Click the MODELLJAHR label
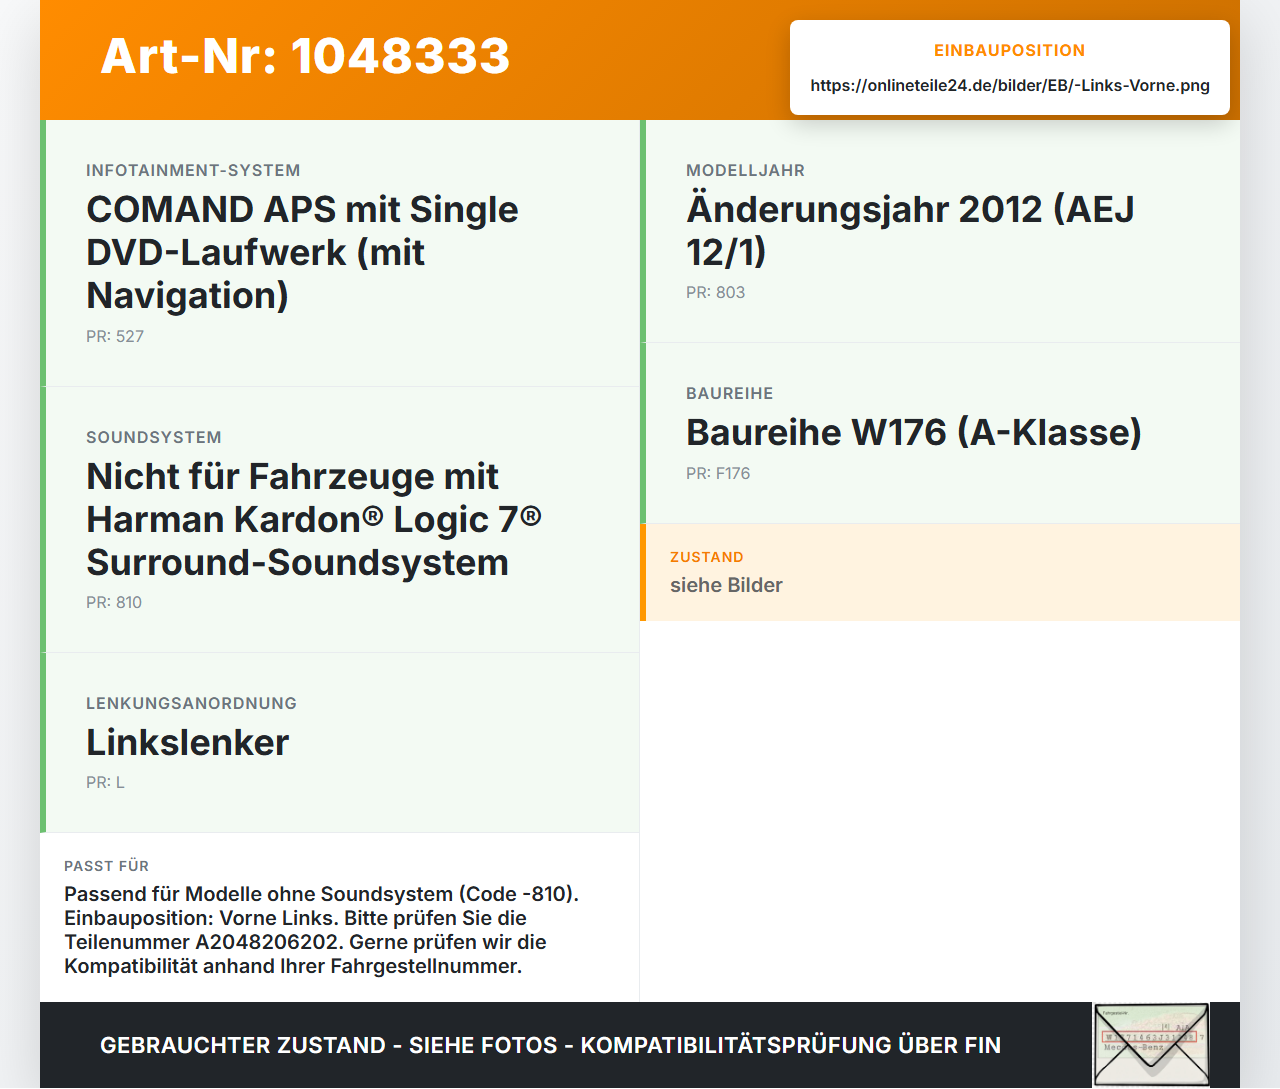1280x1089 pixels. click(x=745, y=170)
